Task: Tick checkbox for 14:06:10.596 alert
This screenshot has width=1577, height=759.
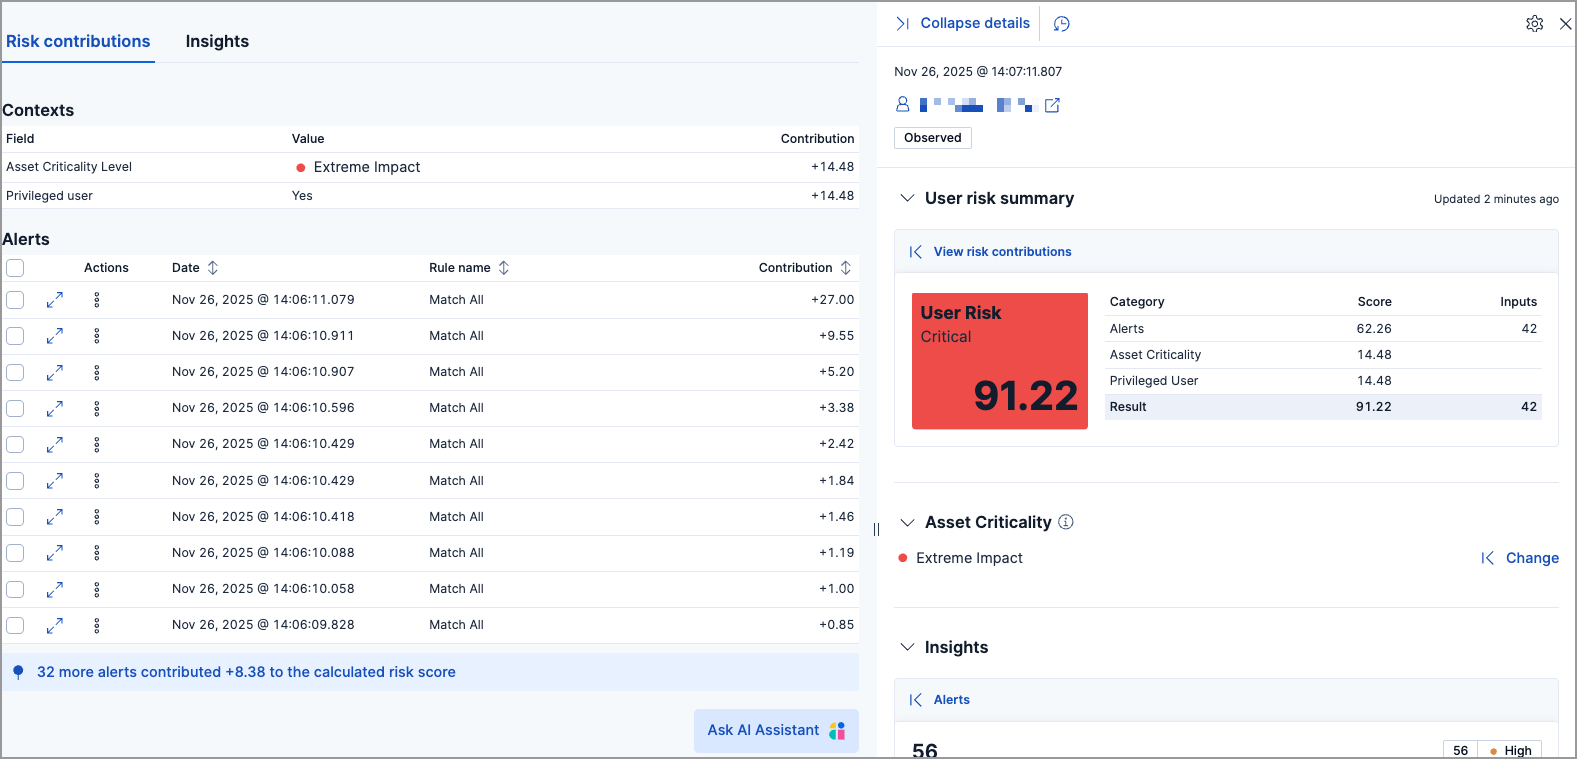Action: pyautogui.click(x=15, y=408)
